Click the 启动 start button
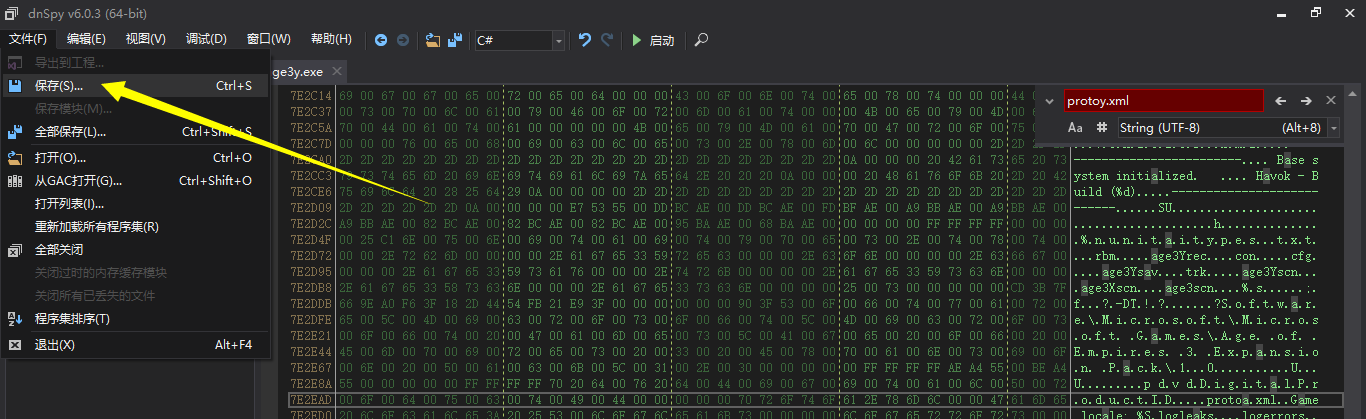 click(652, 40)
